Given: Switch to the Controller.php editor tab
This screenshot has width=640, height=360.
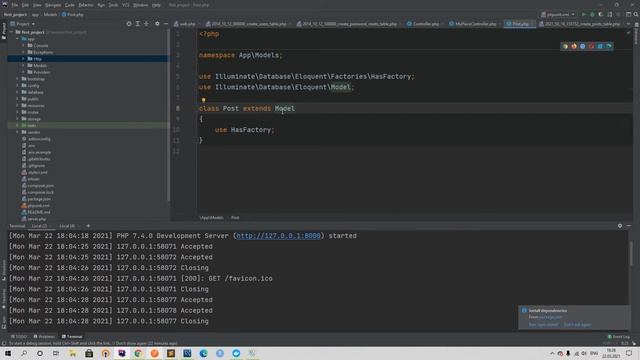Looking at the screenshot, I should 423,24.
